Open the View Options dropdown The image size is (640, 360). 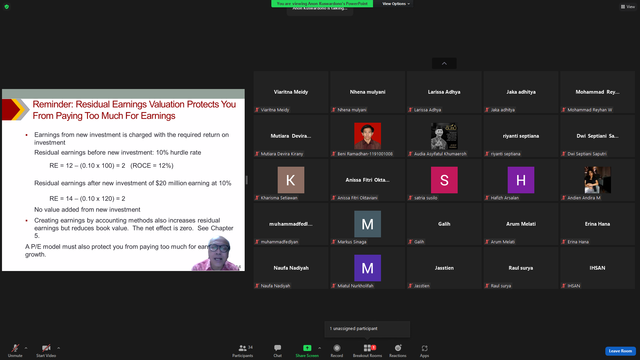point(396,4)
